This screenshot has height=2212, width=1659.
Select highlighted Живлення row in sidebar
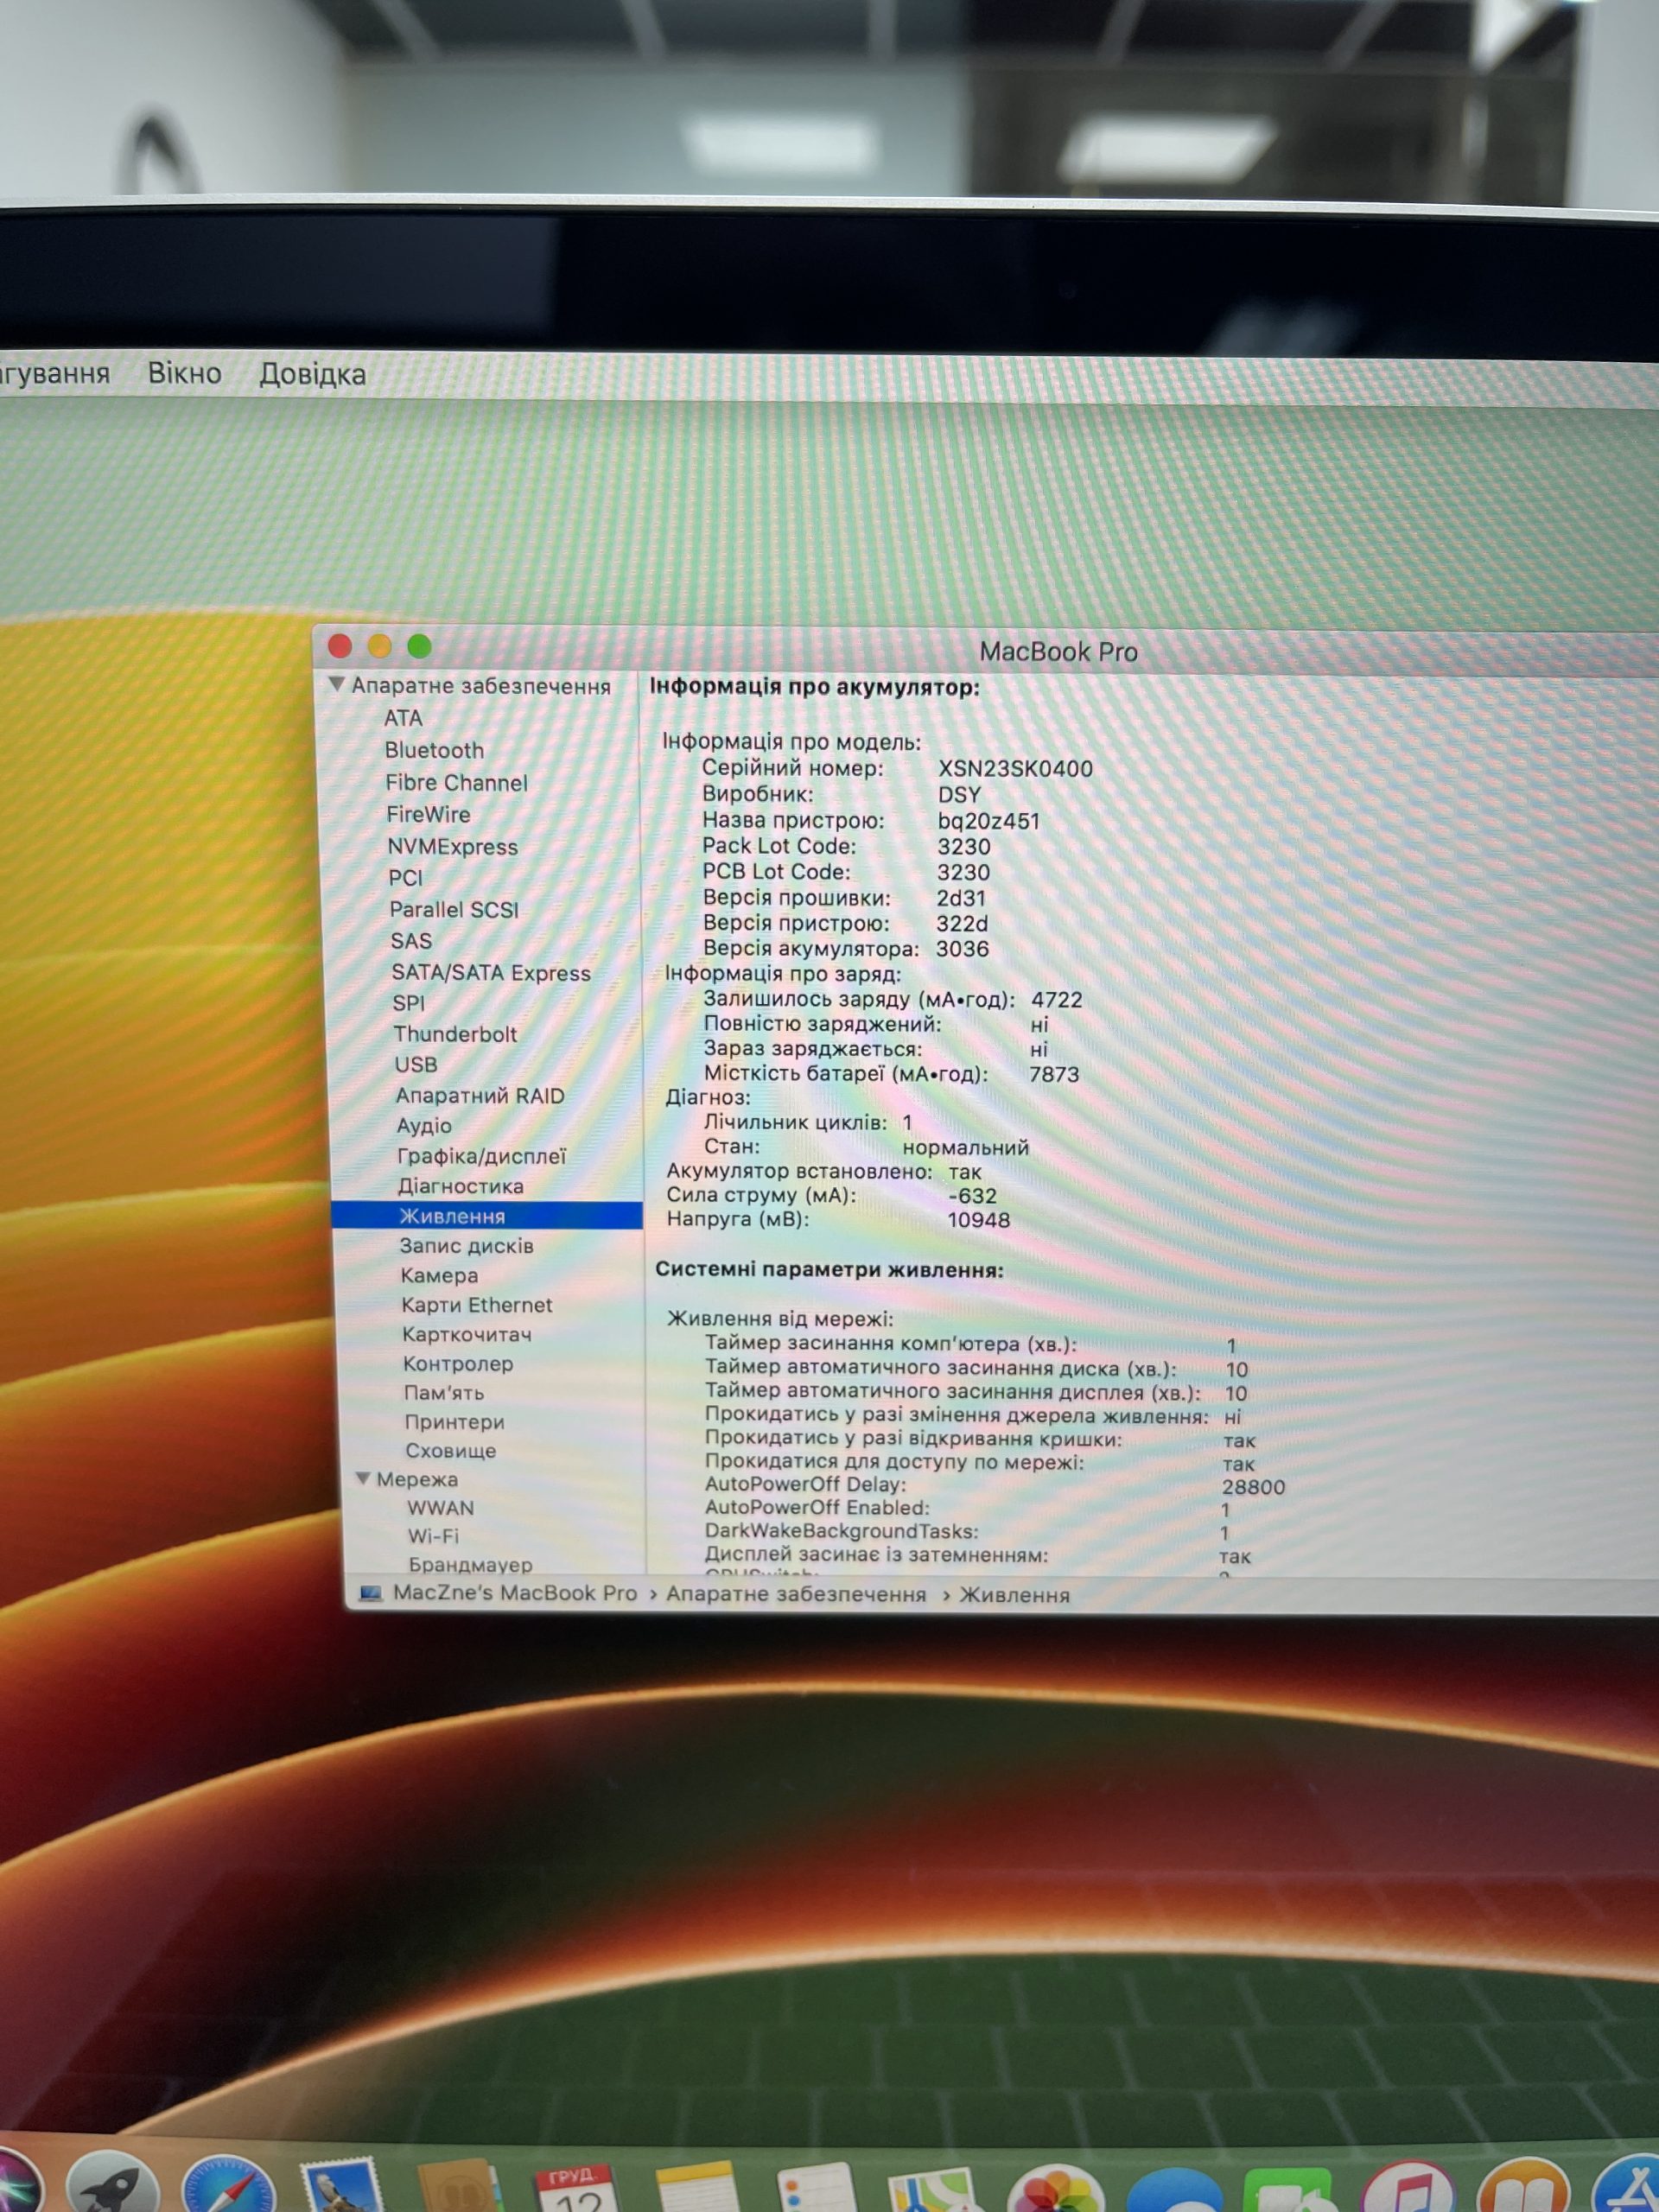(487, 1216)
